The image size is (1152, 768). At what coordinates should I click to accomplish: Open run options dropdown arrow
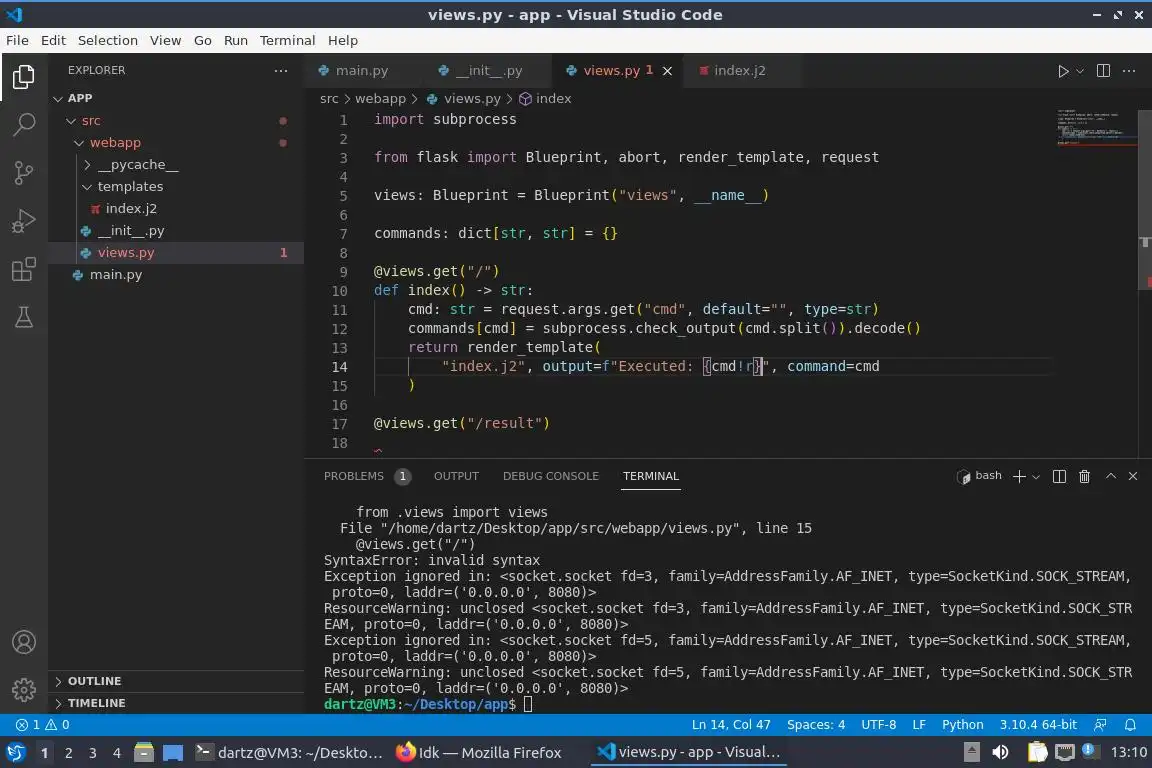coord(1080,71)
